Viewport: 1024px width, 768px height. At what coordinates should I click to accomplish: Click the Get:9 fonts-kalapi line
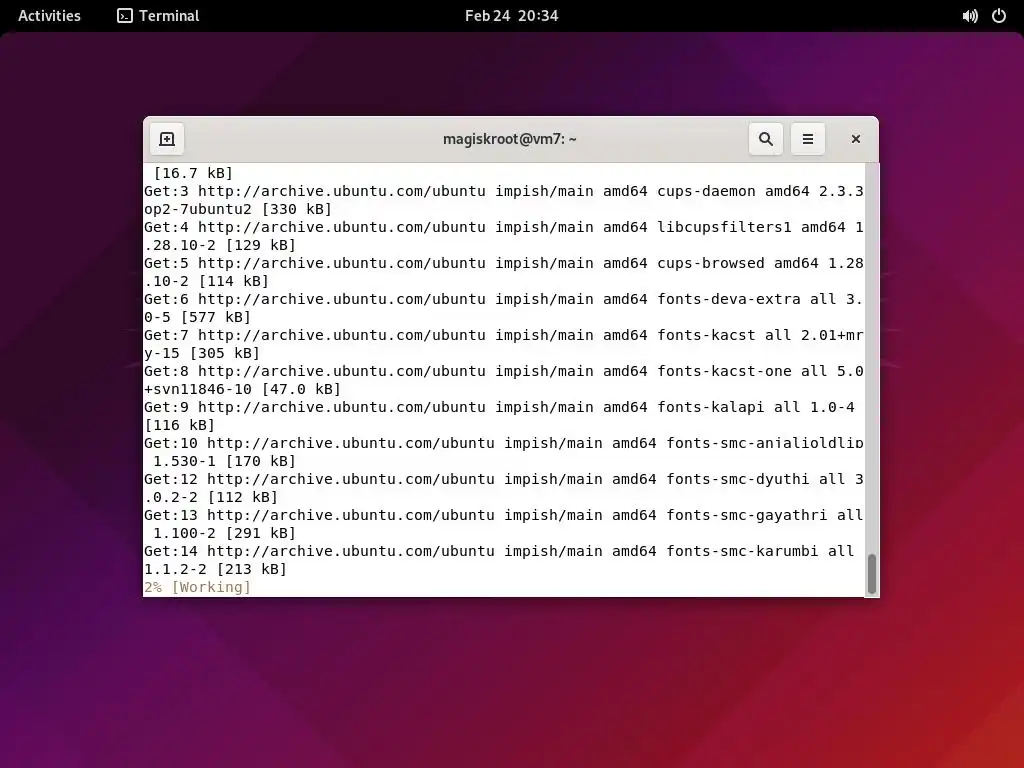[x=500, y=407]
